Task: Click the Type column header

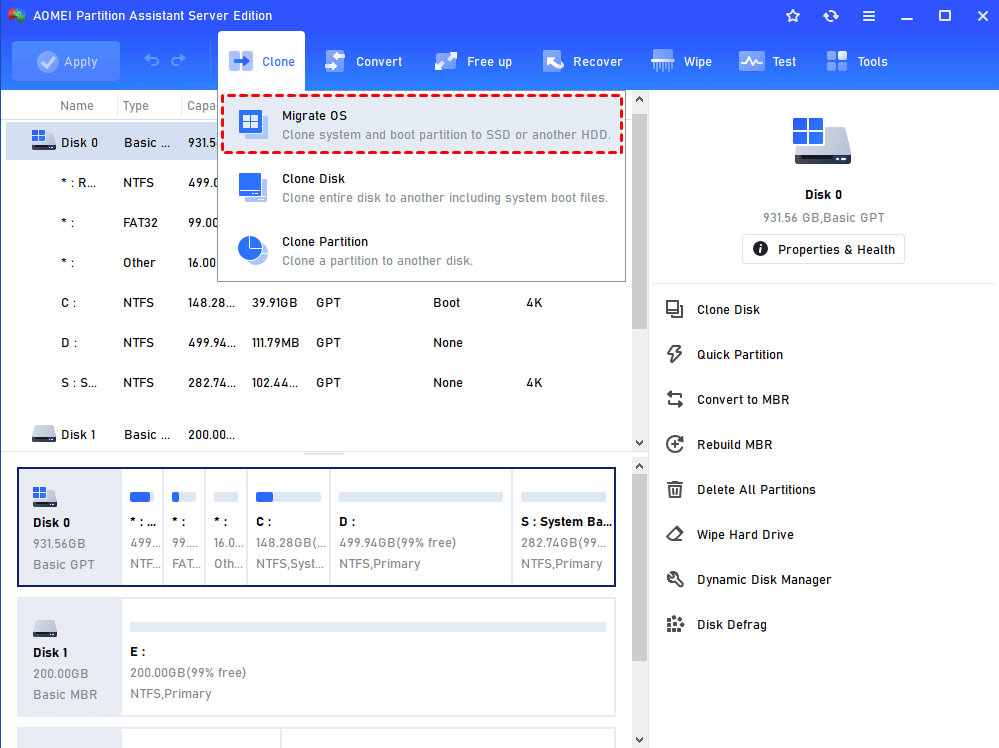Action: click(x=136, y=106)
